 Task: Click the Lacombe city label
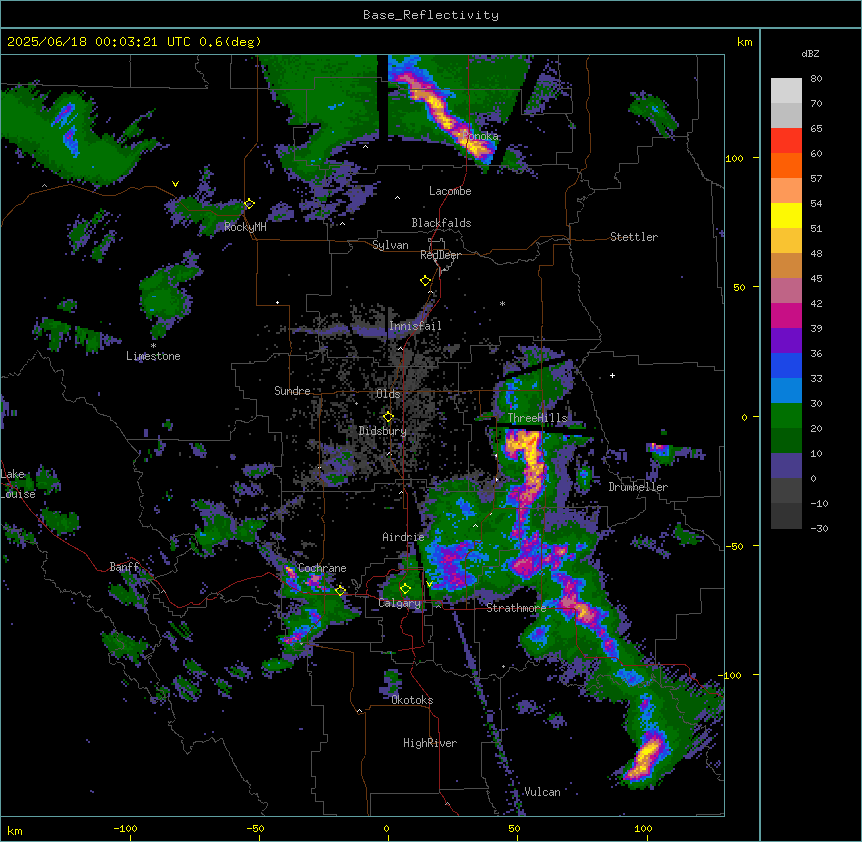tap(450, 191)
